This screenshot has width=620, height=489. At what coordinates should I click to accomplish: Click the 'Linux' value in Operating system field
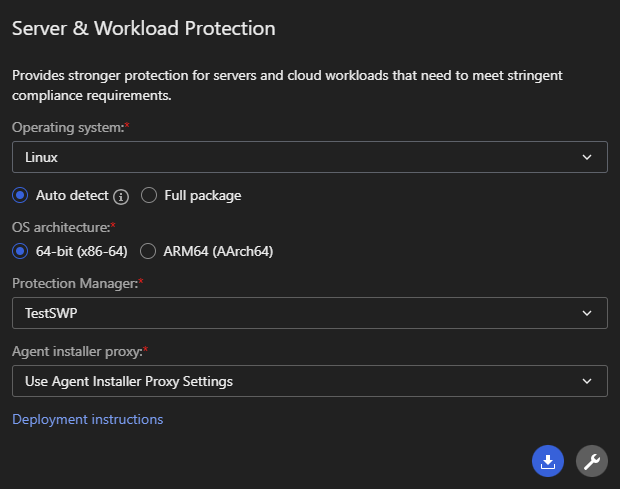click(43, 157)
